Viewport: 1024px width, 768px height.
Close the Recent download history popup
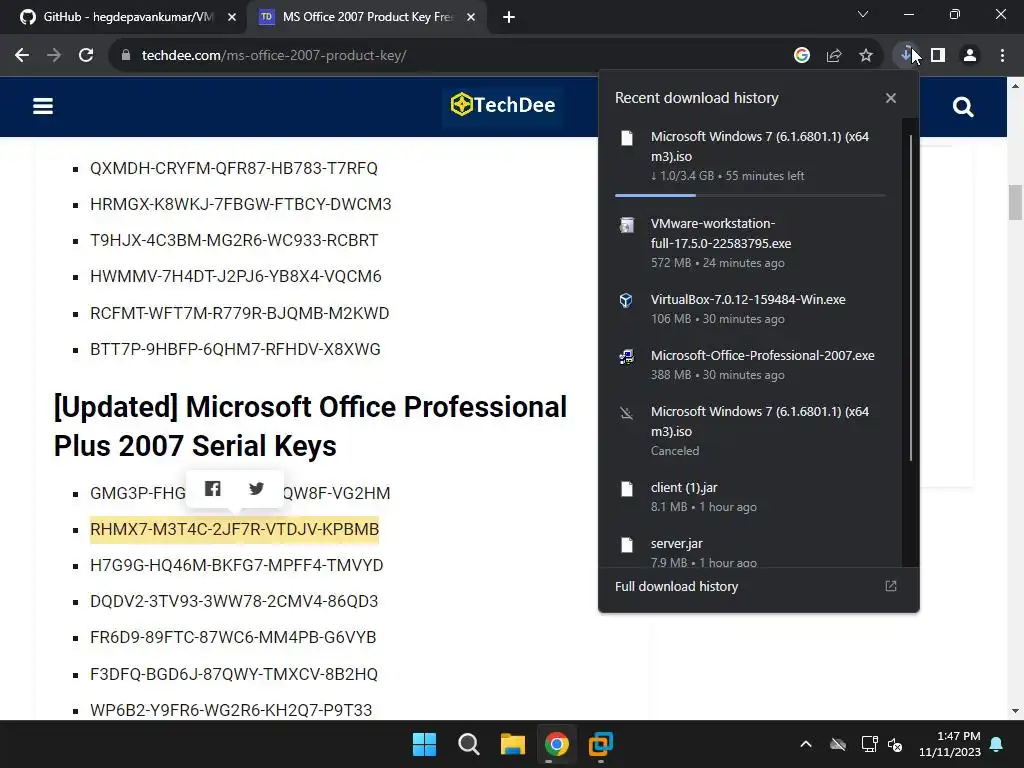[891, 98]
